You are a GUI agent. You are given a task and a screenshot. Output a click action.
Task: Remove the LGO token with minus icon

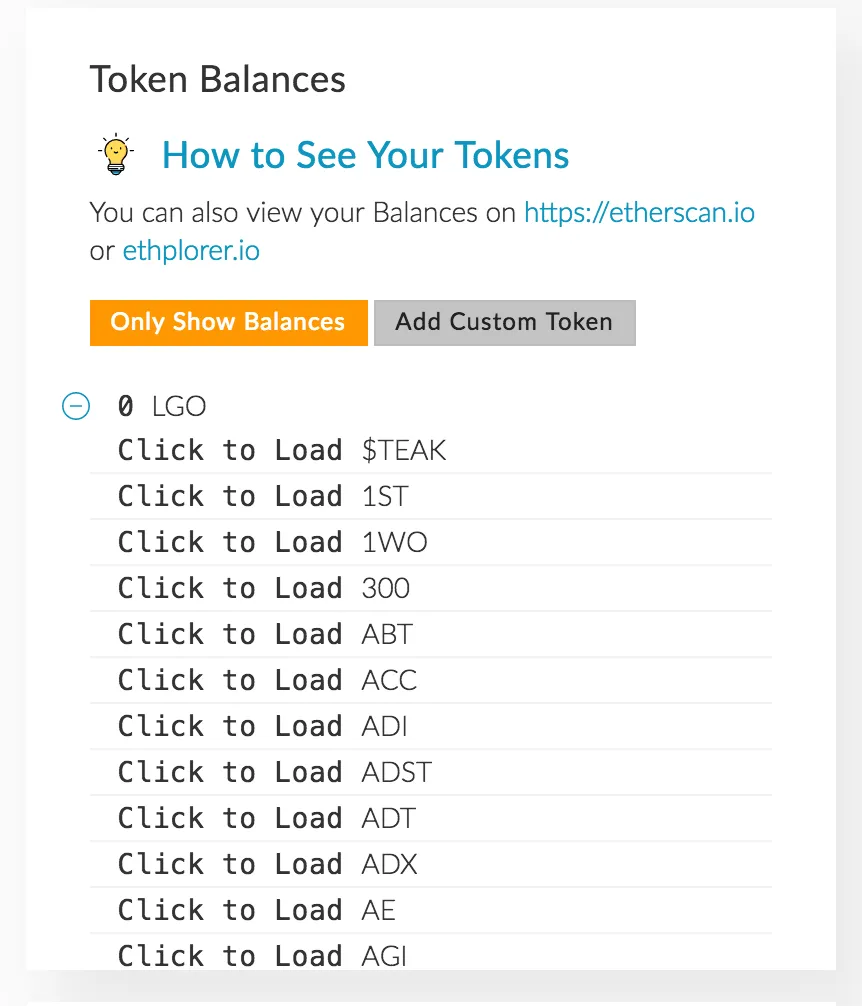point(76,406)
